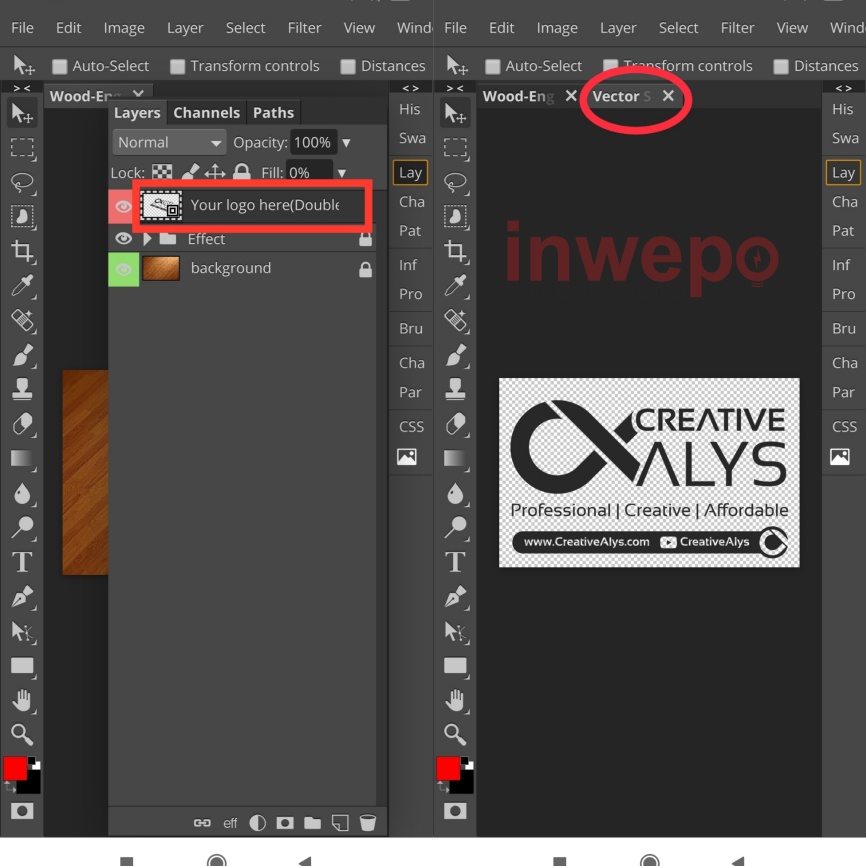The image size is (866, 866).
Task: Select the Pen tool in left pane
Action: click(22, 596)
